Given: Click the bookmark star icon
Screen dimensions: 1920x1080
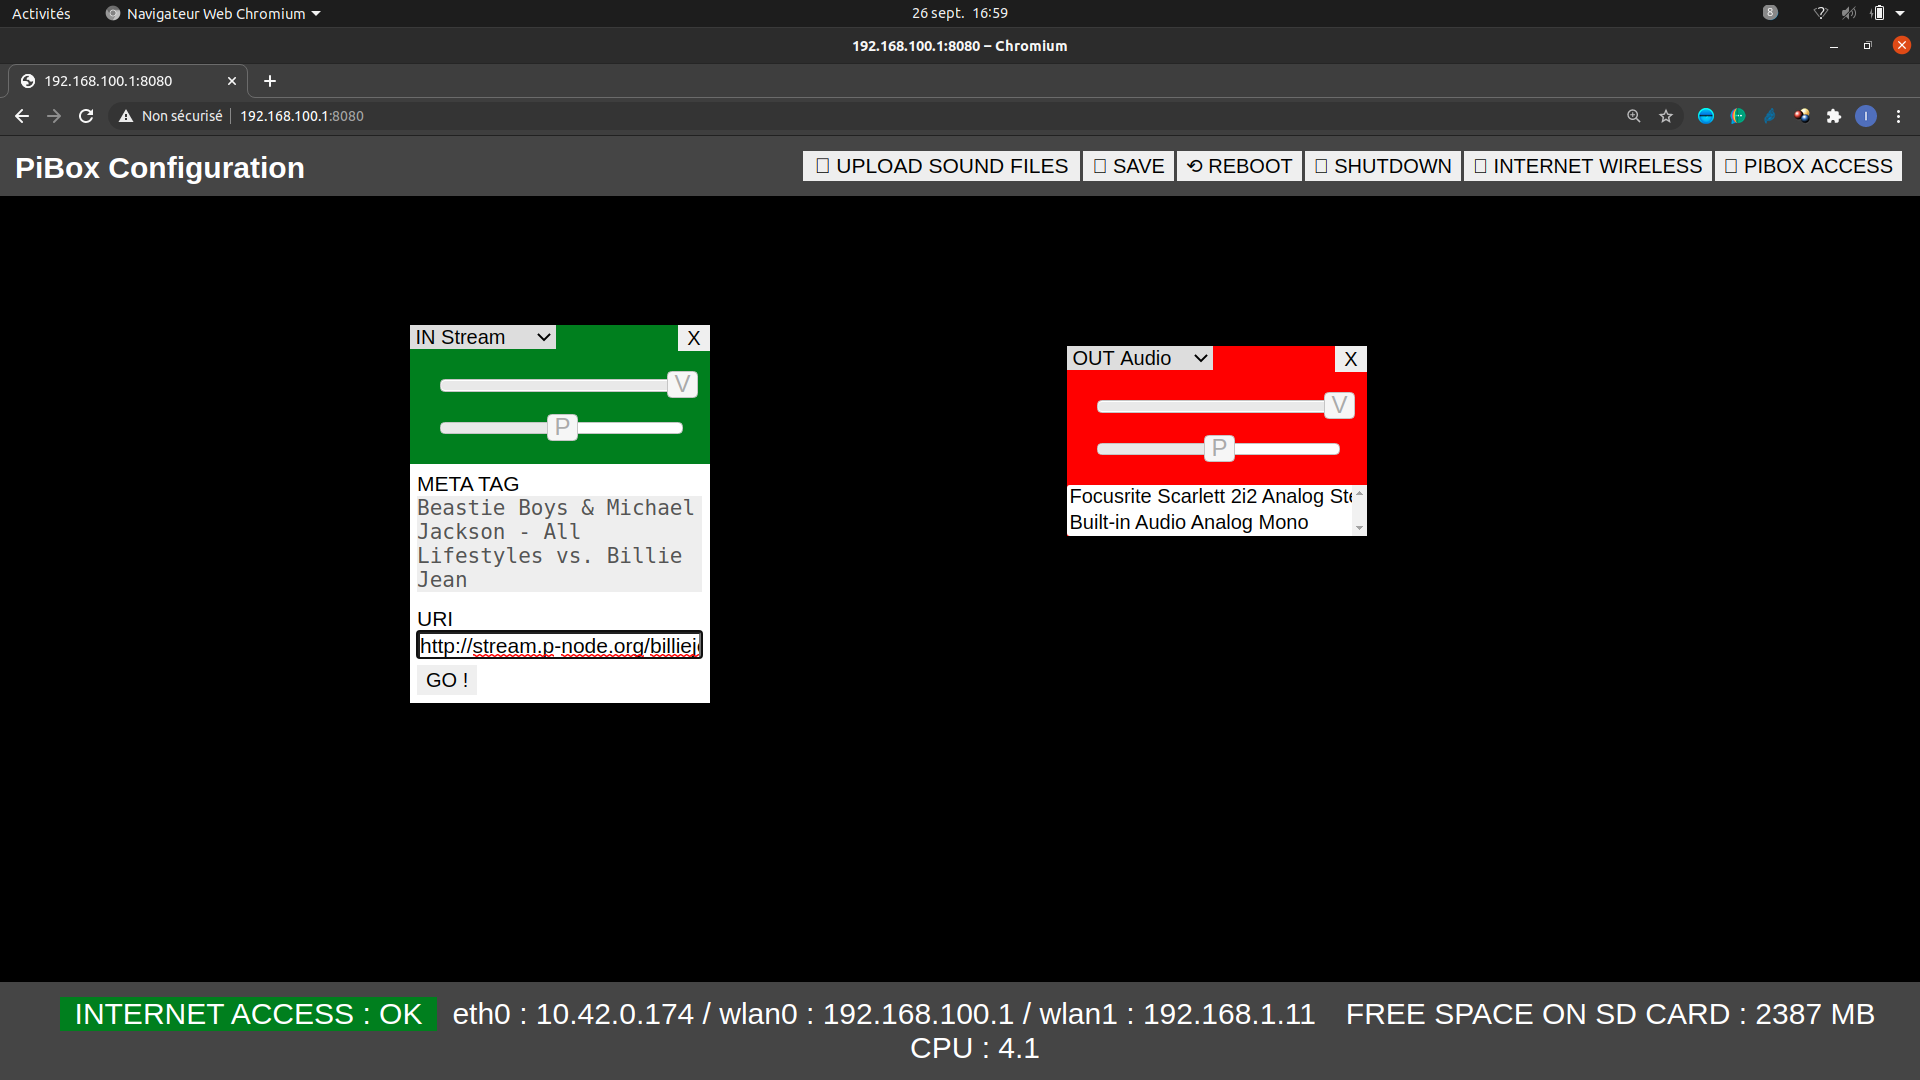Looking at the screenshot, I should coord(1666,116).
